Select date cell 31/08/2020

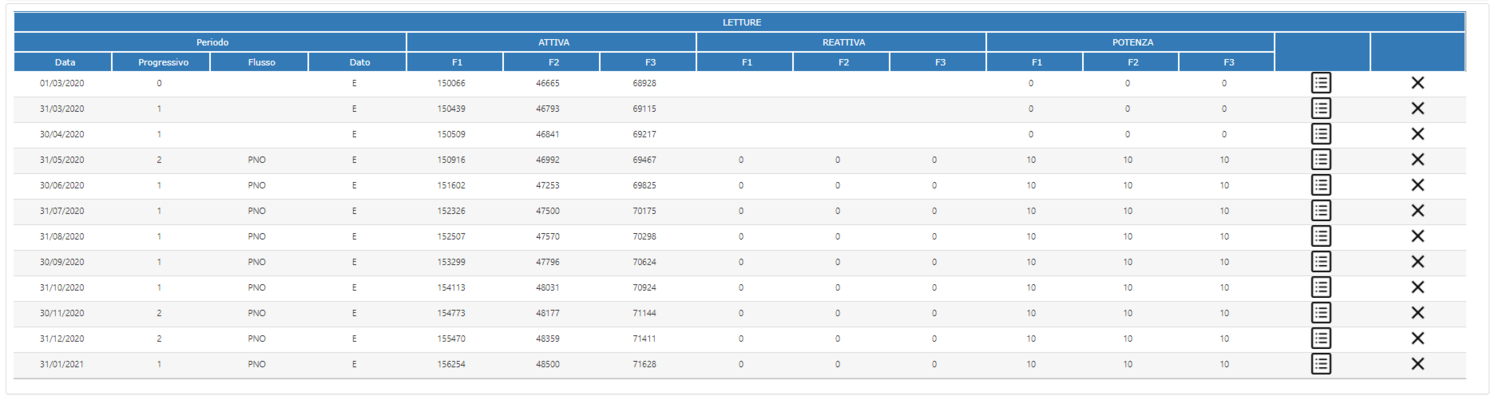pyautogui.click(x=62, y=236)
